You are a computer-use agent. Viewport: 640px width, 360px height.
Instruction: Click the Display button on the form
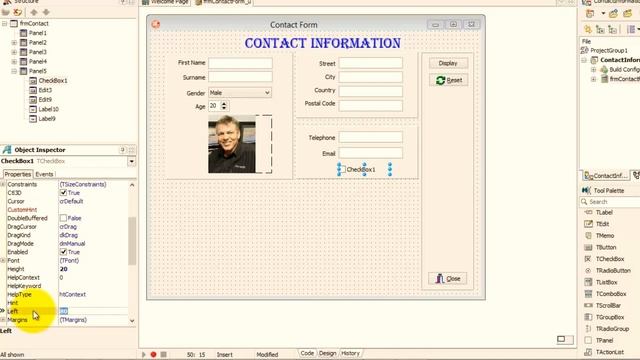(x=448, y=63)
